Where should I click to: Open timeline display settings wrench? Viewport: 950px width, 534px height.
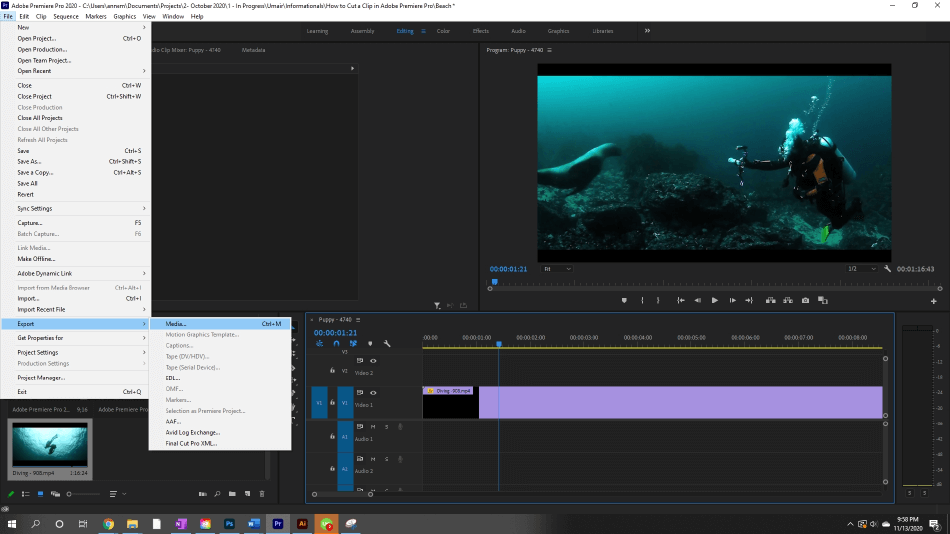click(x=387, y=344)
